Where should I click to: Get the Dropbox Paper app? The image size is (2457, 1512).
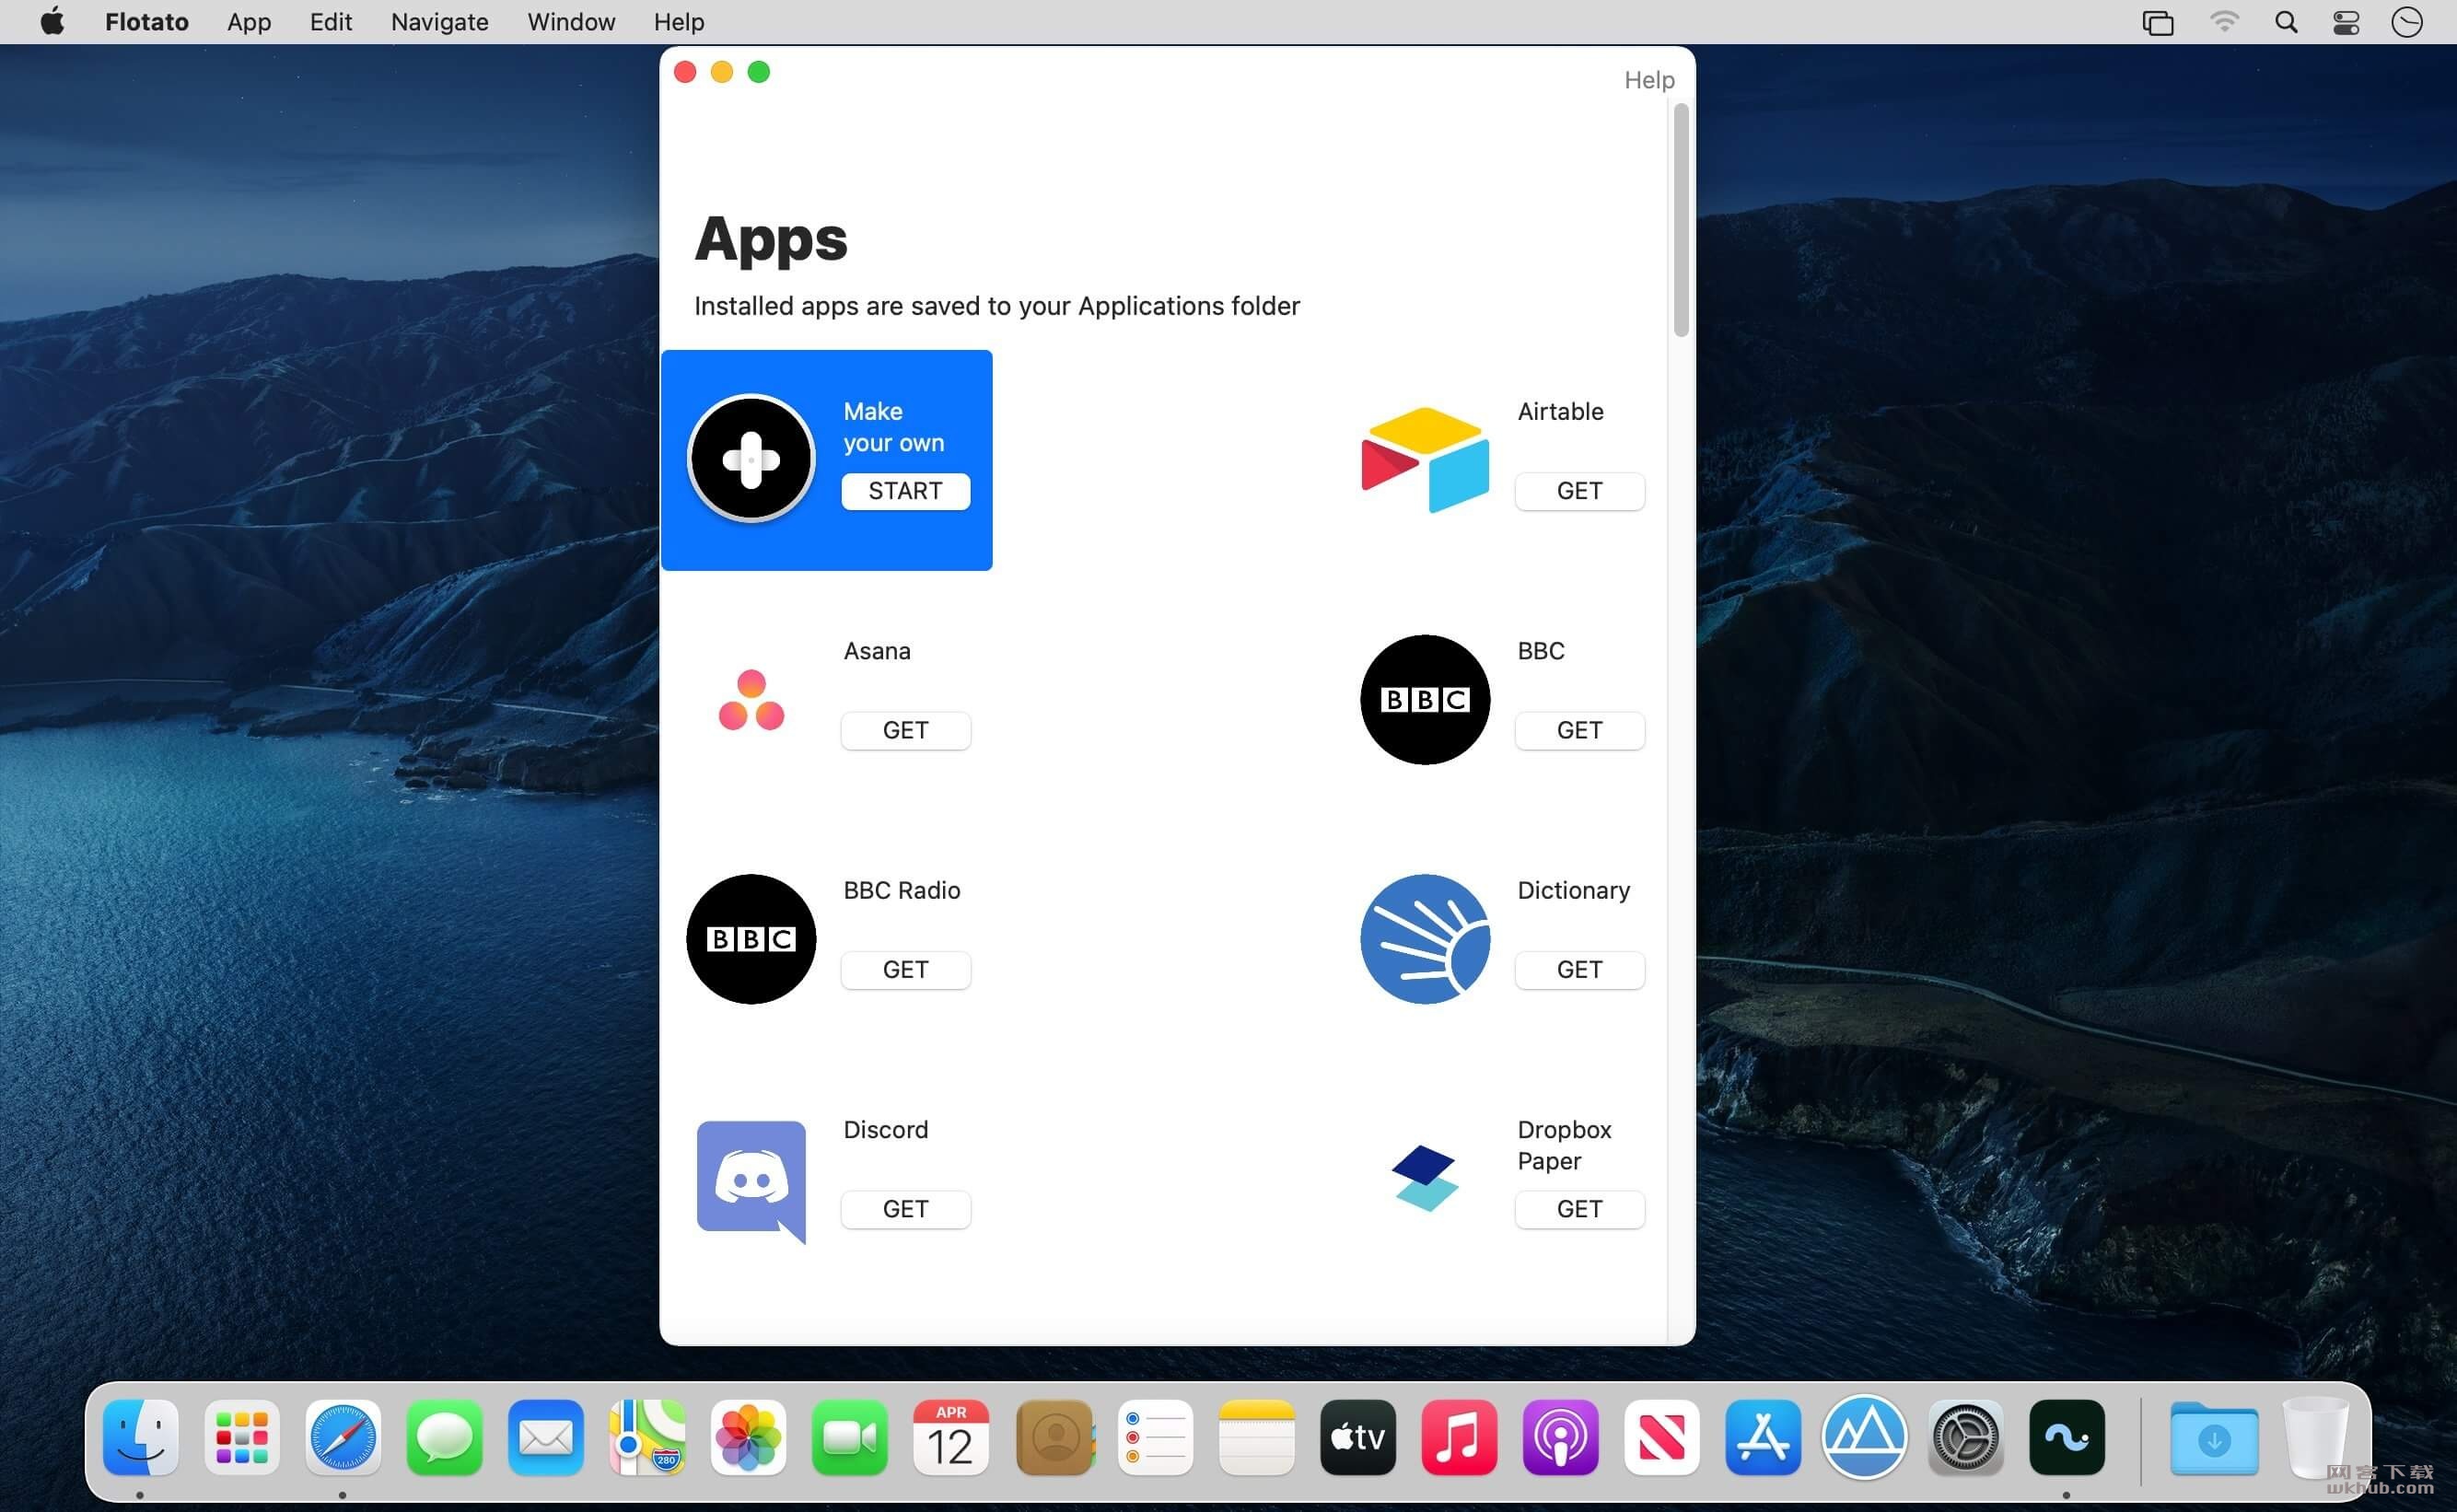click(x=1579, y=1209)
